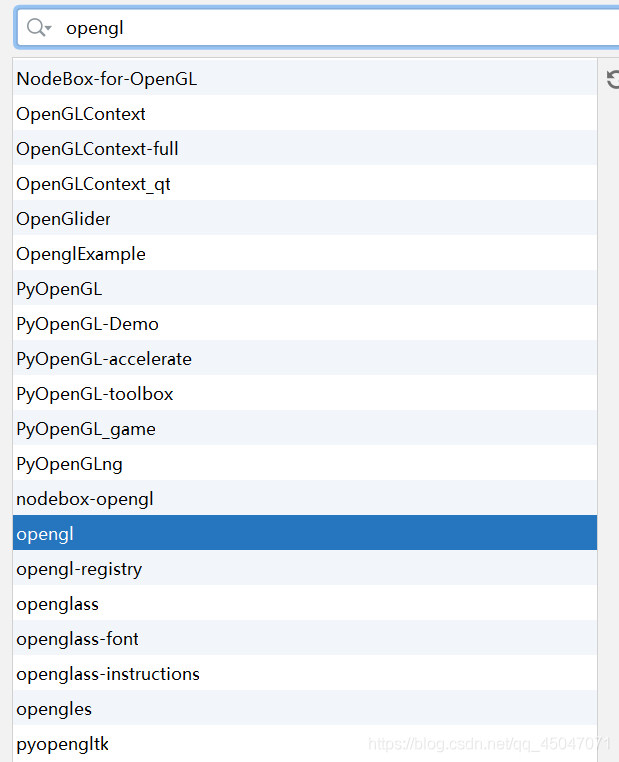Click the highlighted opengl package row
Viewport: 619px width, 762px height.
click(305, 534)
